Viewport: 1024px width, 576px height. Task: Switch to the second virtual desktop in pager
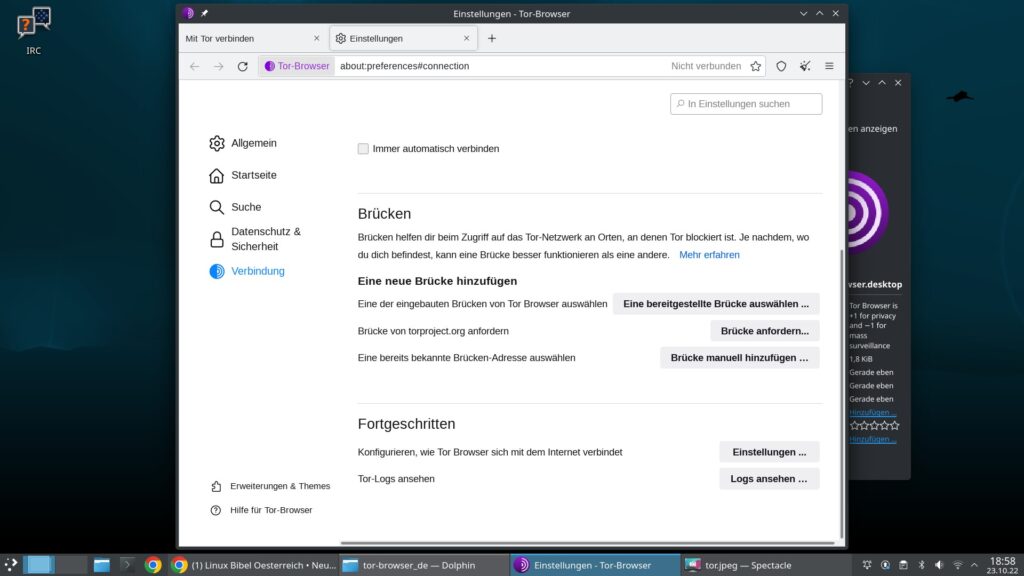point(71,565)
